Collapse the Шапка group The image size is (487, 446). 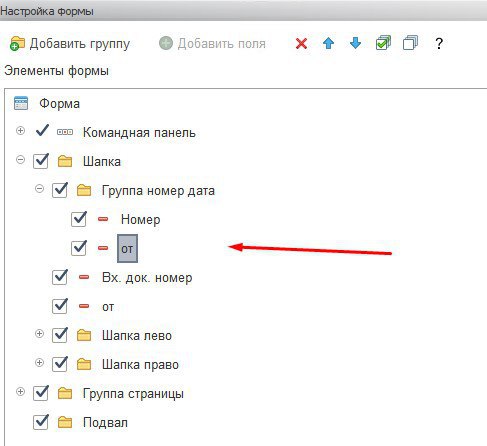20,160
